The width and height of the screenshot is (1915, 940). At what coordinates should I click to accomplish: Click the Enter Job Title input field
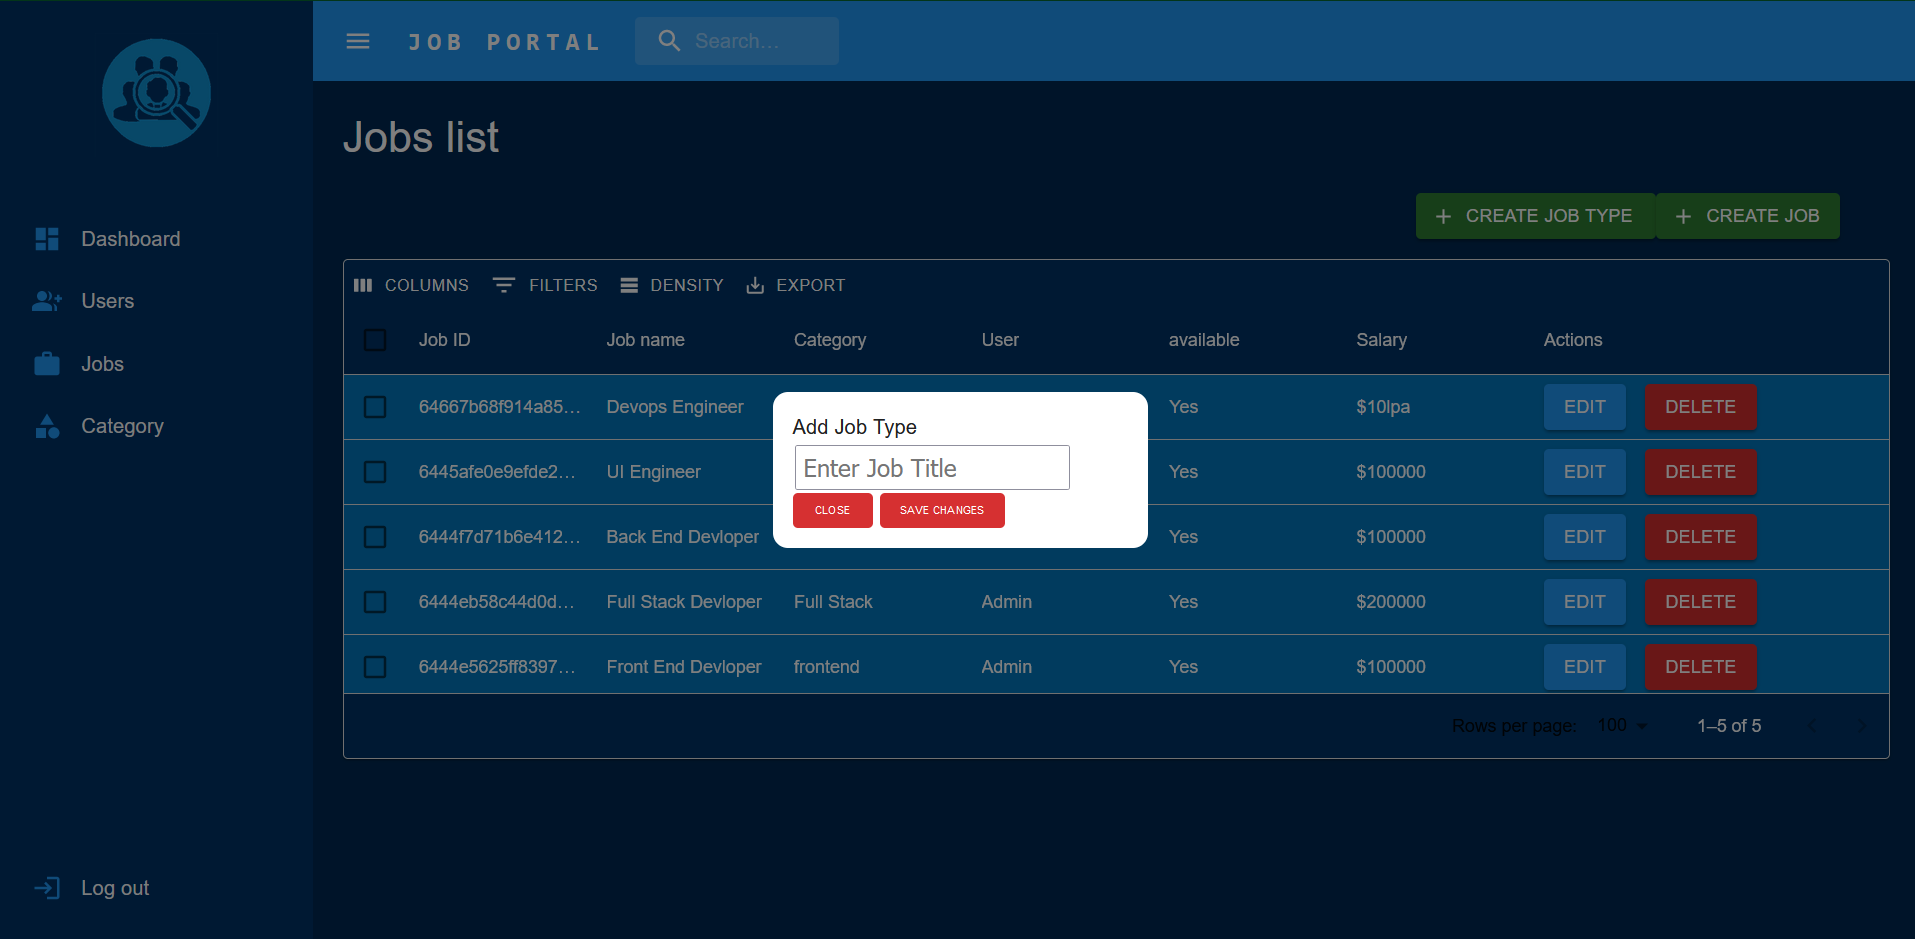pyautogui.click(x=931, y=467)
